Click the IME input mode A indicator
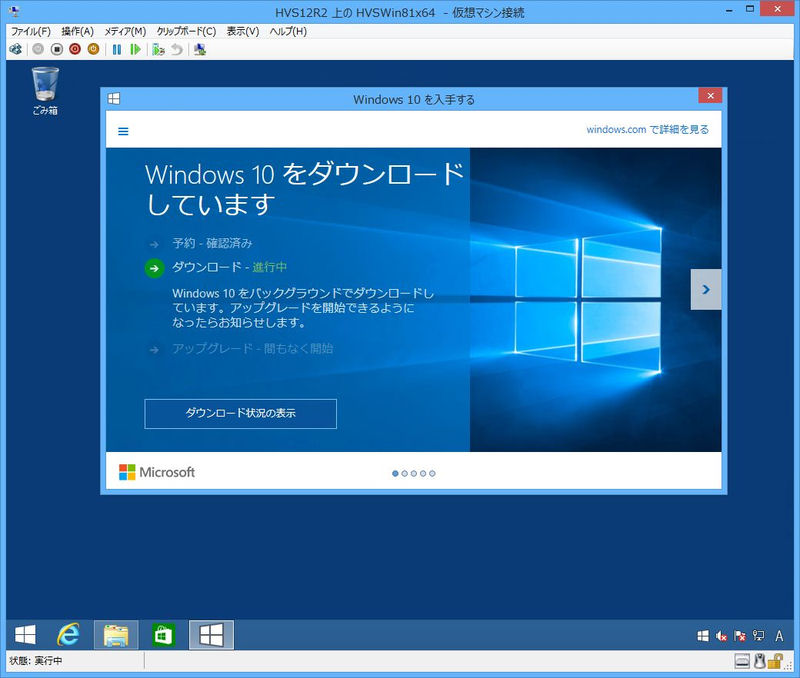The image size is (800, 678). [x=779, y=636]
